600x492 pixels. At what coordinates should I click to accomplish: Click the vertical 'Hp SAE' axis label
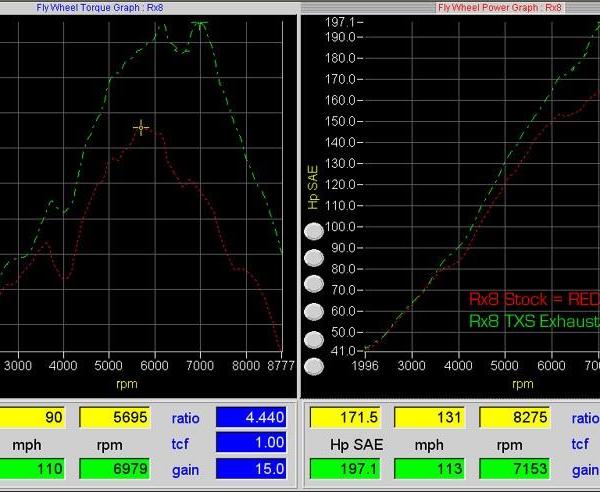click(x=313, y=187)
